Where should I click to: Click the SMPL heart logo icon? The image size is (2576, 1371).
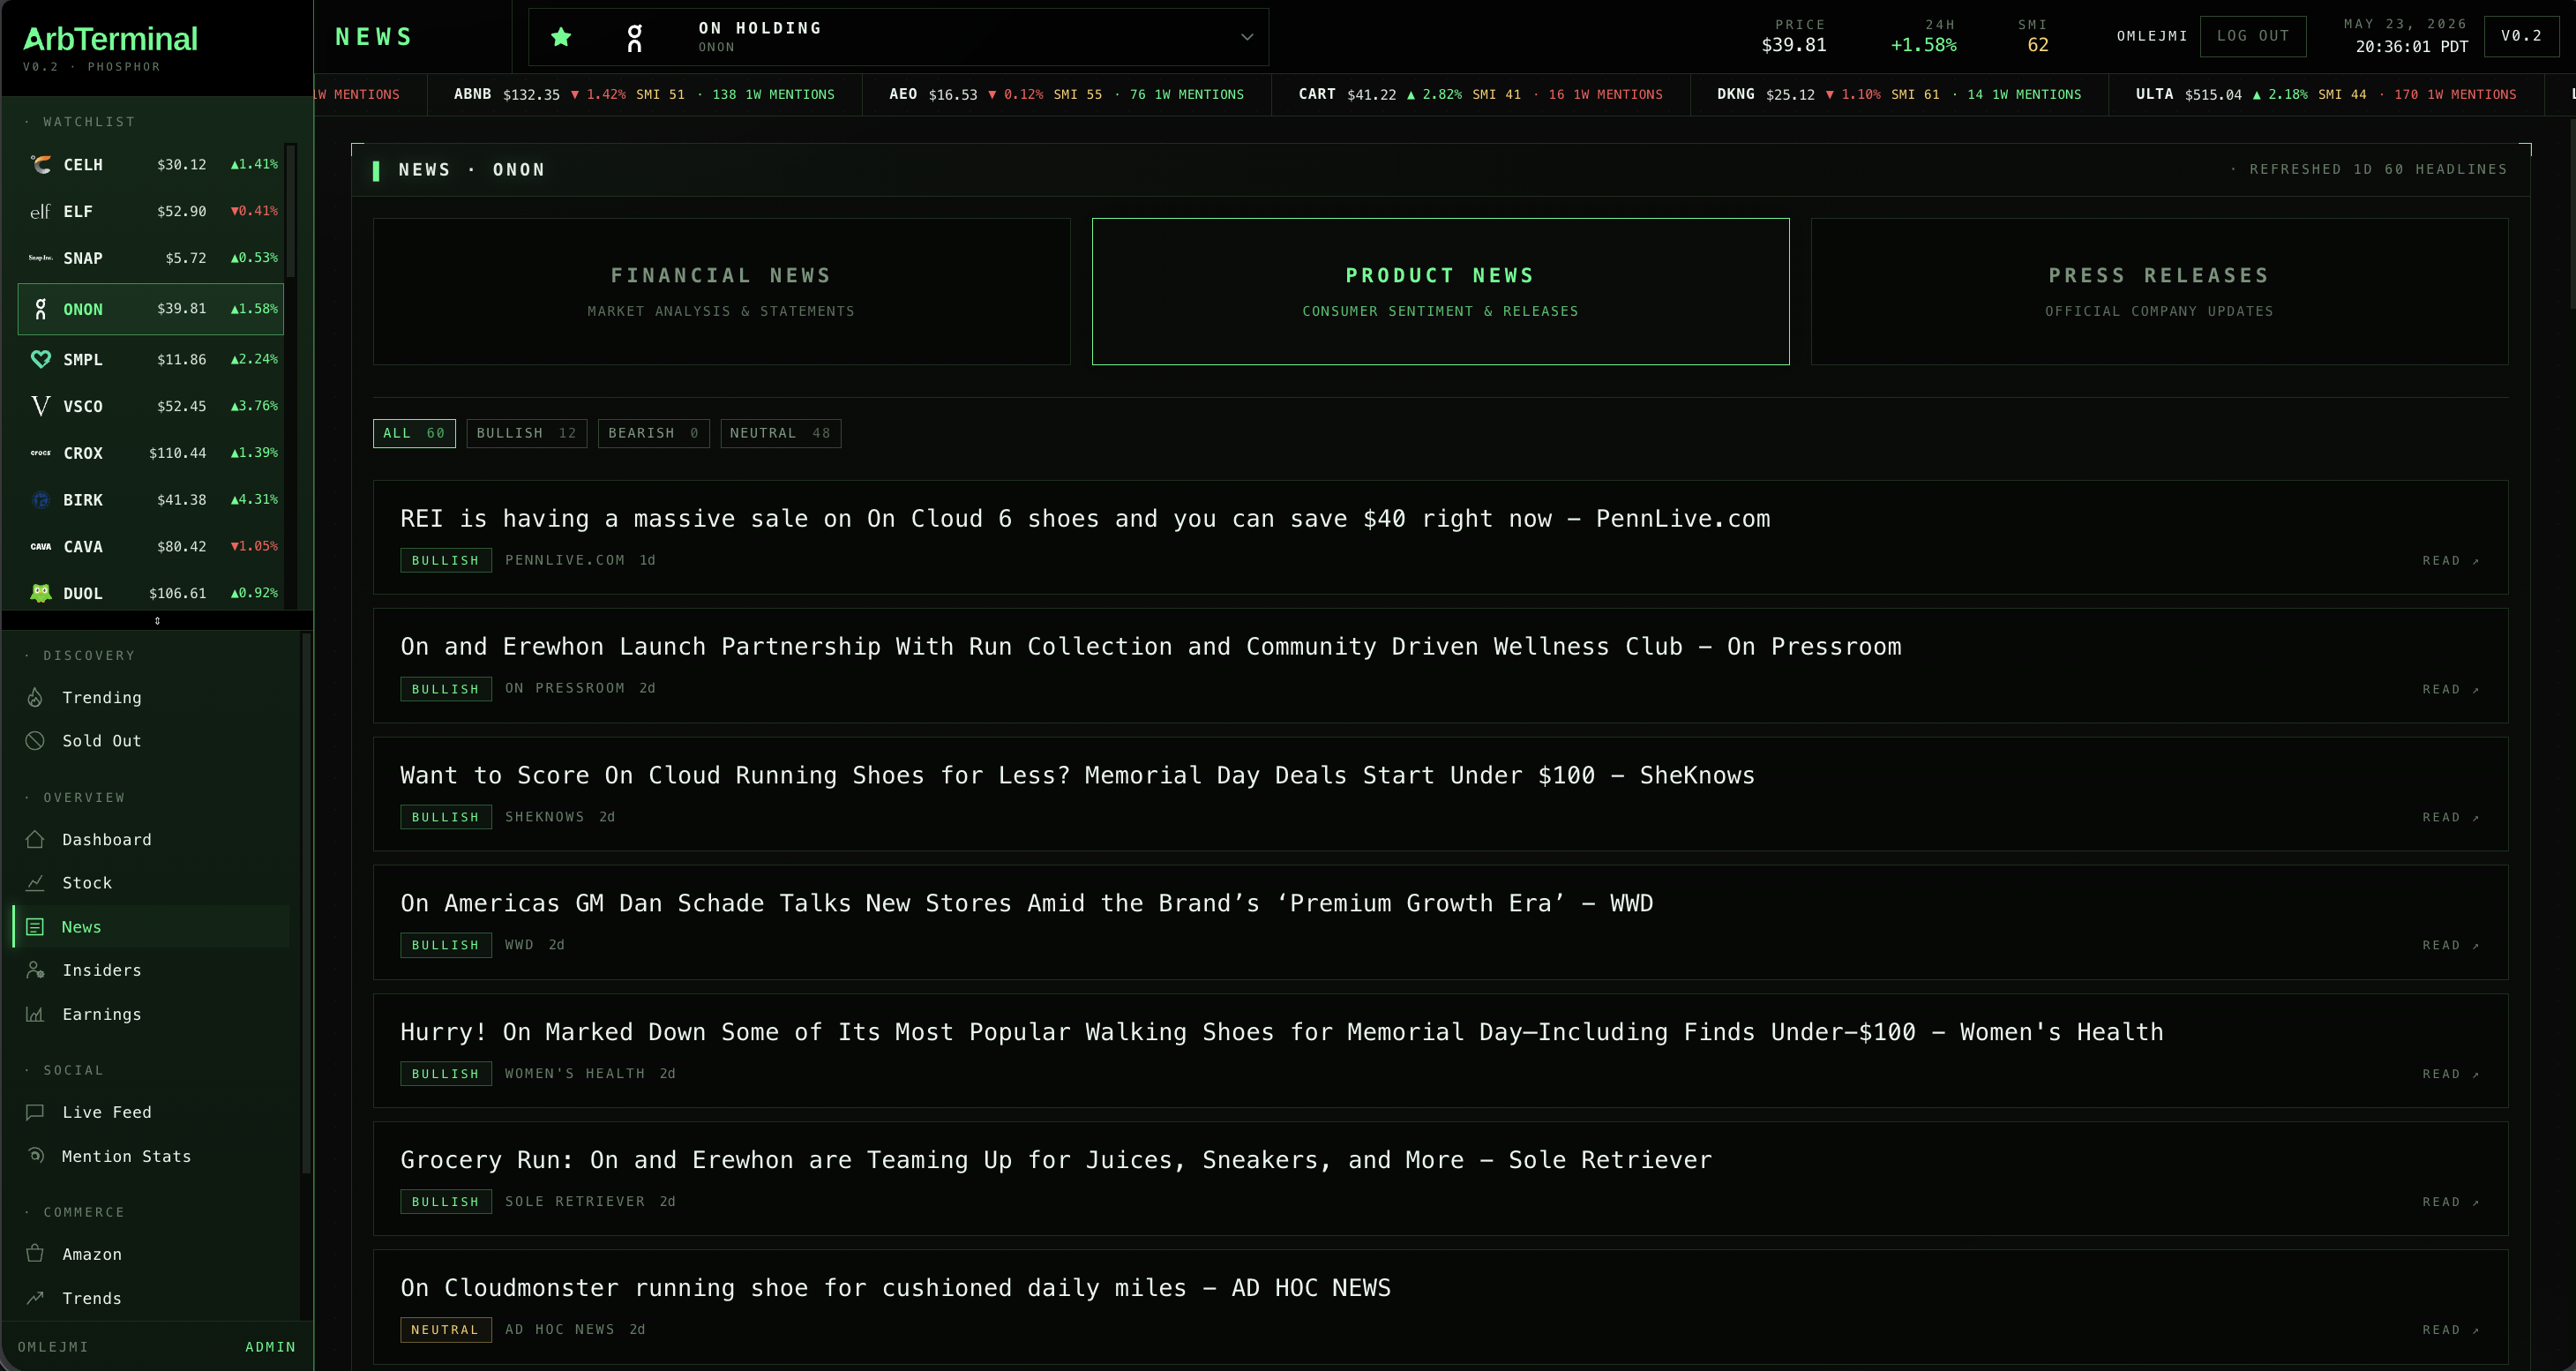(x=40, y=359)
